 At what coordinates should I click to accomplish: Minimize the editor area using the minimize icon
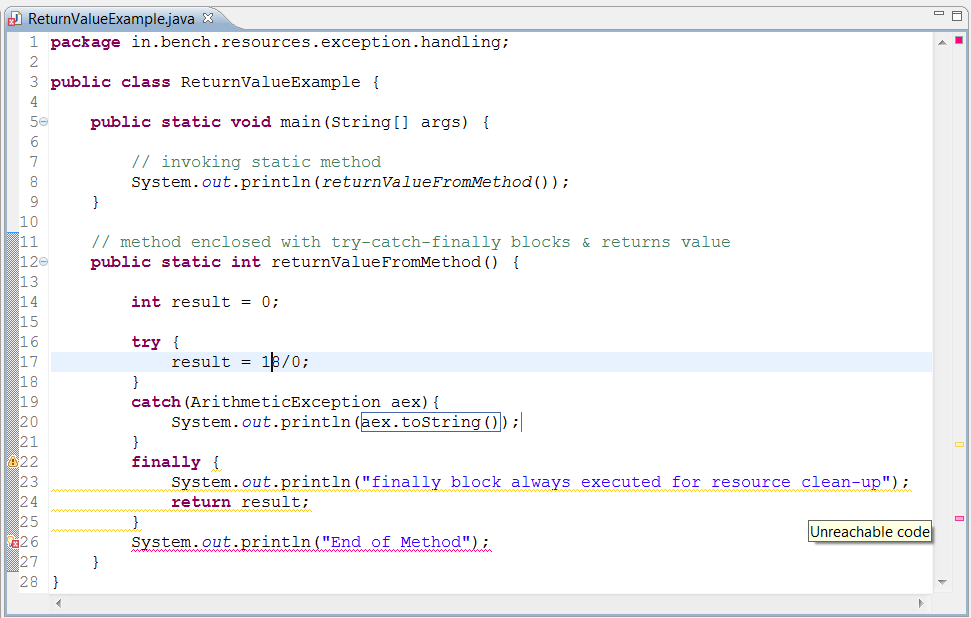coord(939,15)
